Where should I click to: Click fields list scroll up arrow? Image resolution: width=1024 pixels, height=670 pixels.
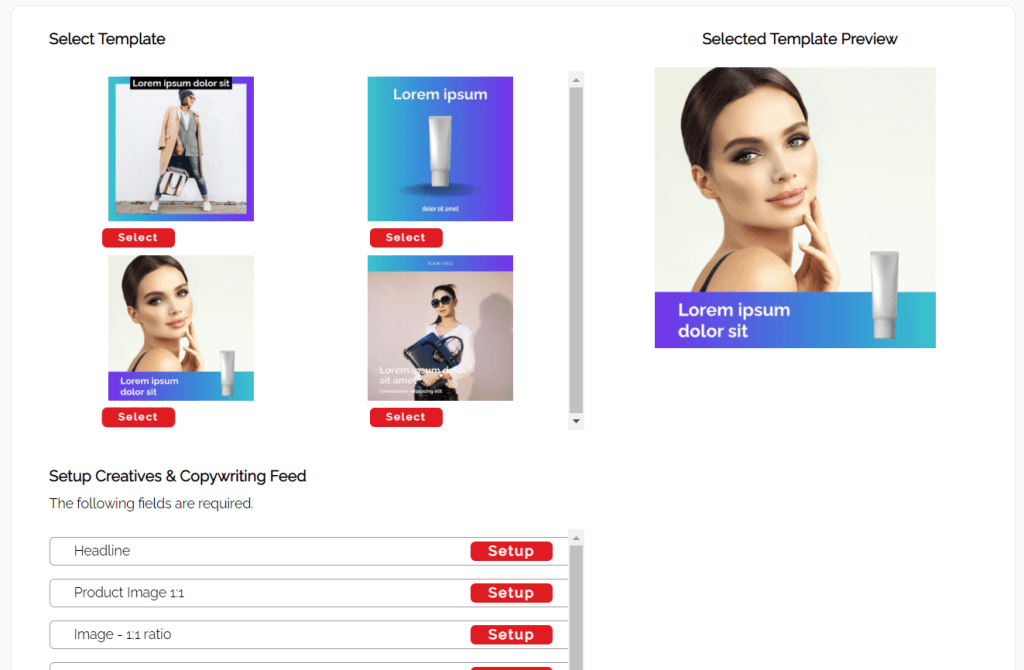coord(576,538)
